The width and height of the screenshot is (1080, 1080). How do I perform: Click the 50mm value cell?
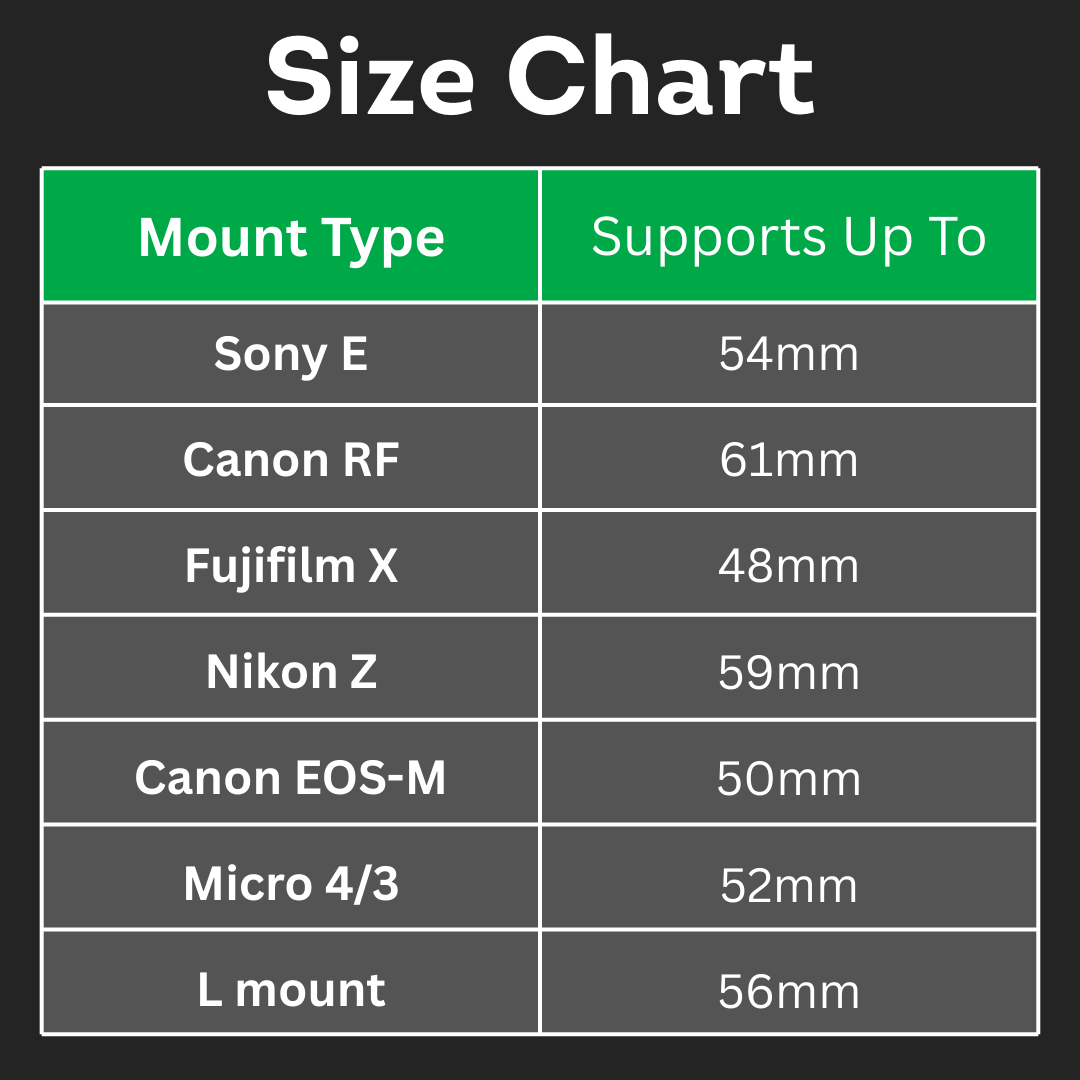[788, 777]
